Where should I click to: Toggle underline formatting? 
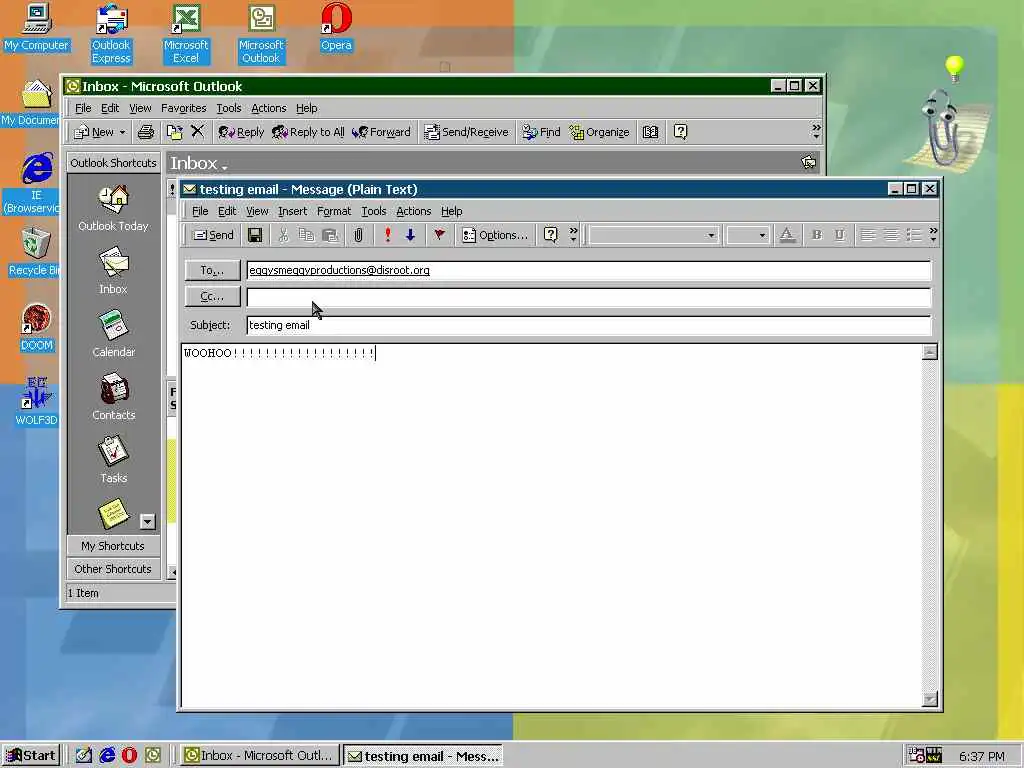[840, 235]
